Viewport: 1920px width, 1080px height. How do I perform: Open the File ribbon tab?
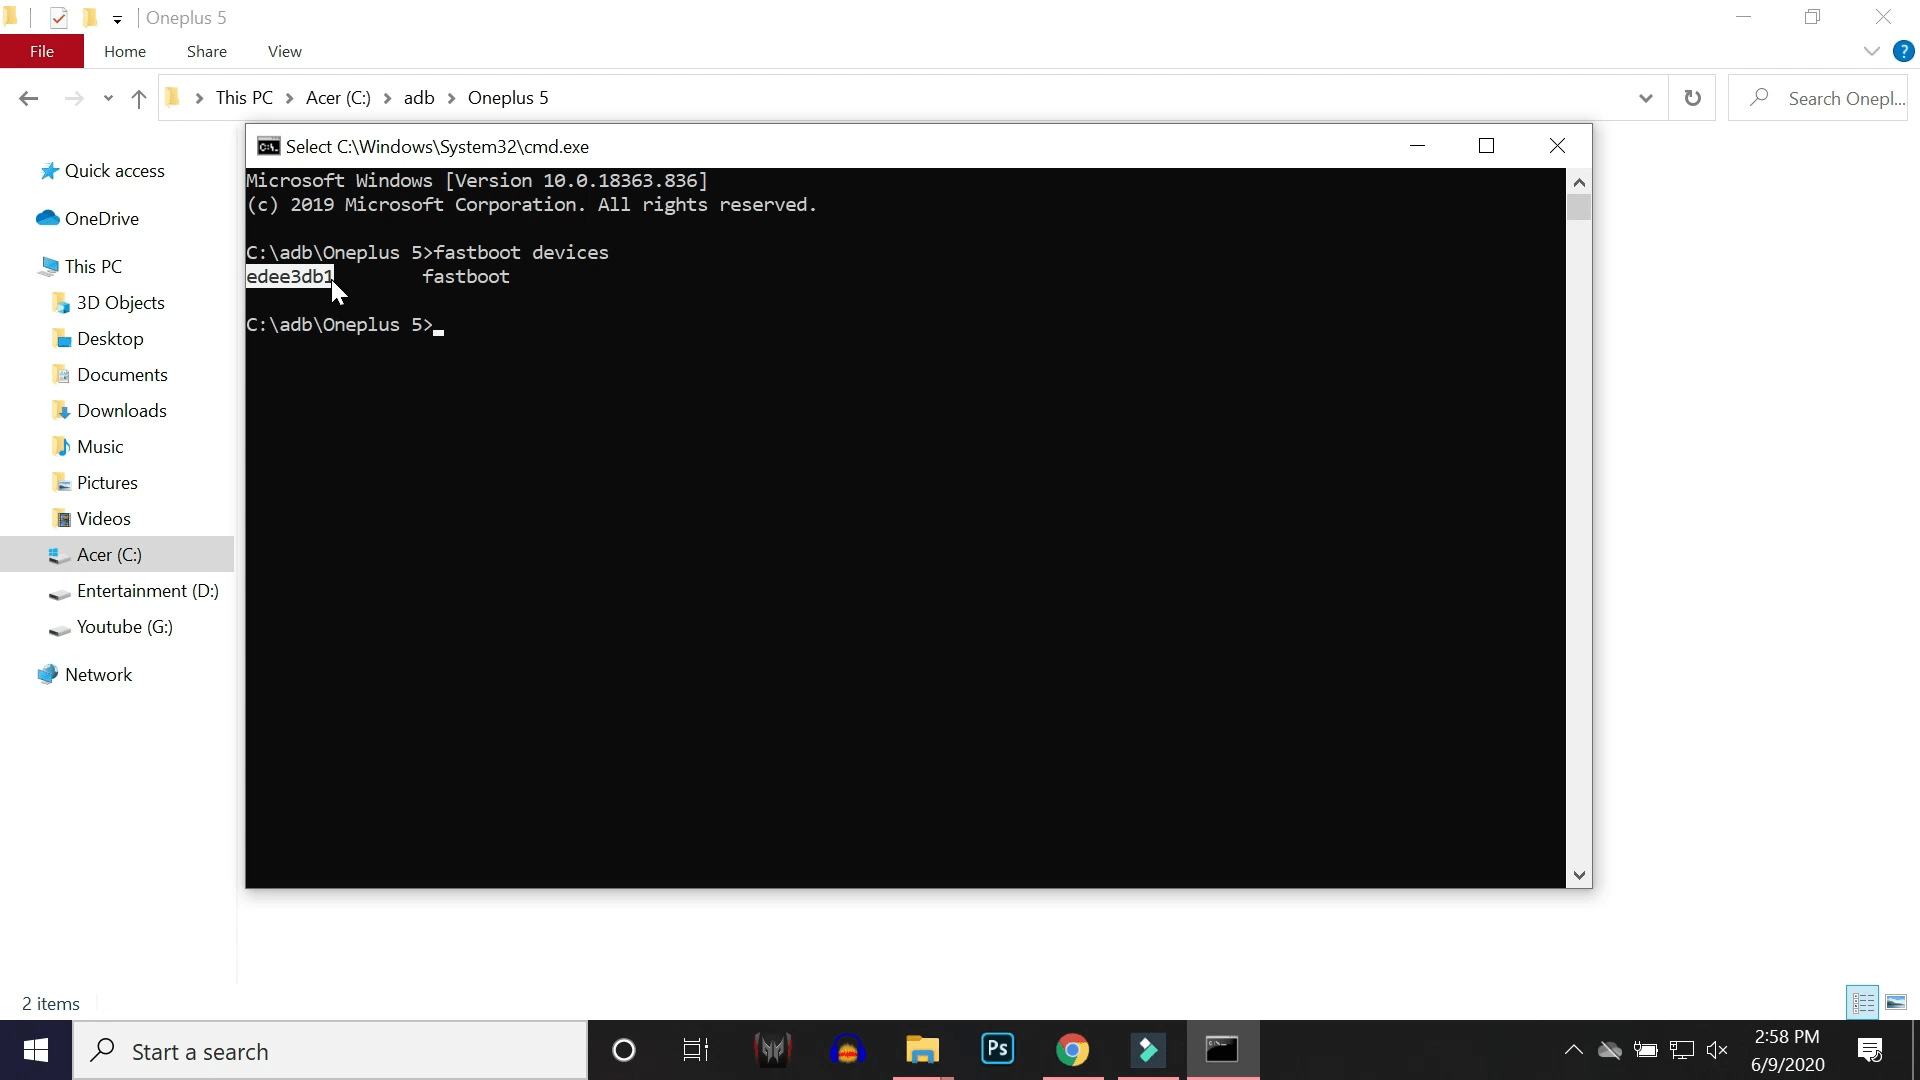click(x=42, y=51)
